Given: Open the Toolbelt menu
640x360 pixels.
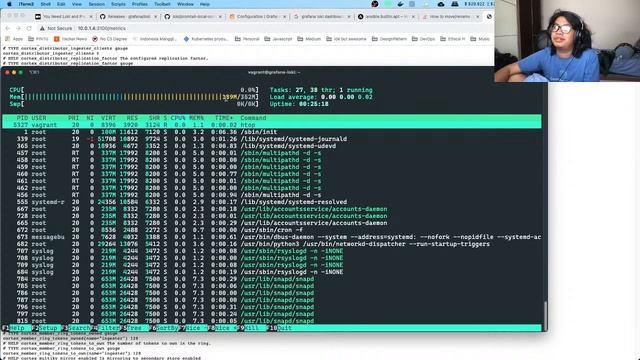Looking at the screenshot, I should point(162,4).
